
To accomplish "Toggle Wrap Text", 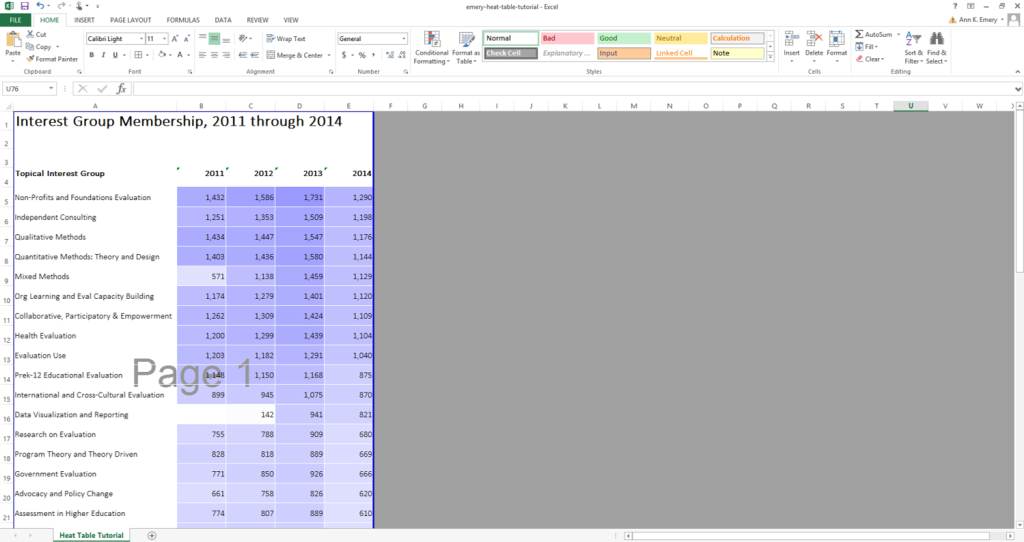I will pos(286,39).
